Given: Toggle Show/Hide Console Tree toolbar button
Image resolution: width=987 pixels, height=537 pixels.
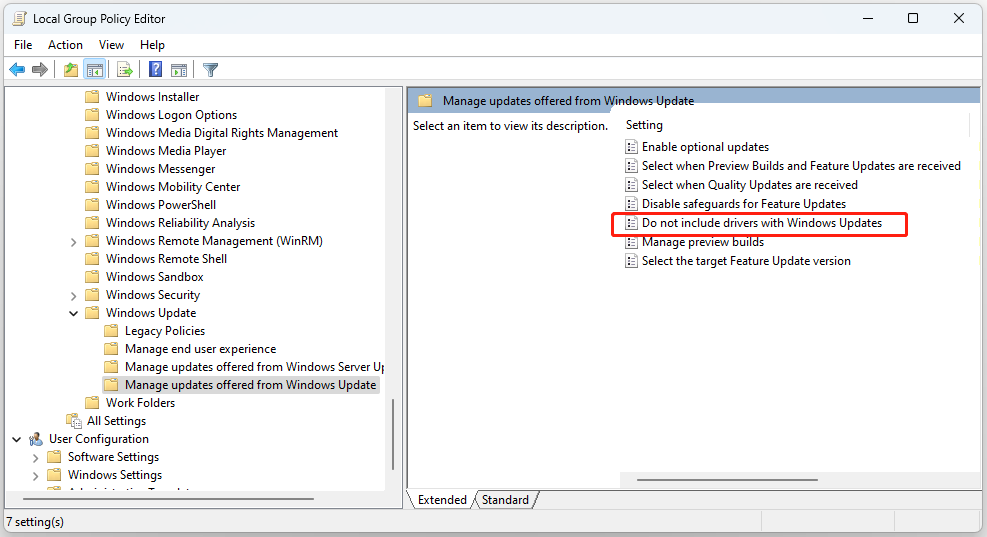Looking at the screenshot, I should 95,70.
